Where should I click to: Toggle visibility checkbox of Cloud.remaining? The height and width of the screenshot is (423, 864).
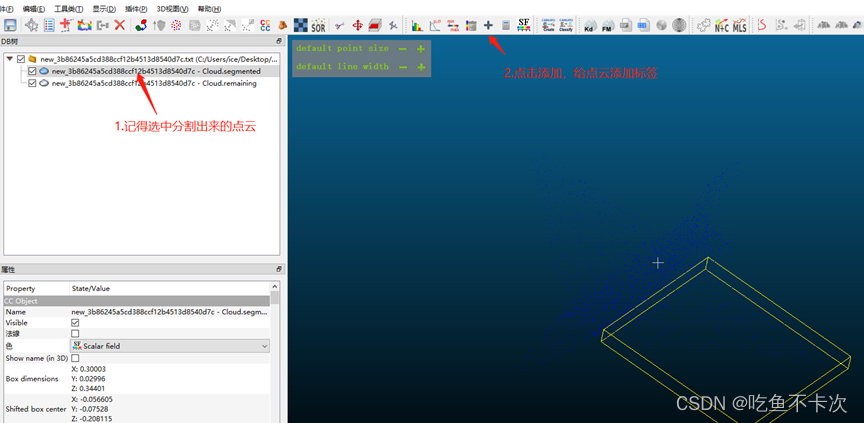pyautogui.click(x=32, y=83)
